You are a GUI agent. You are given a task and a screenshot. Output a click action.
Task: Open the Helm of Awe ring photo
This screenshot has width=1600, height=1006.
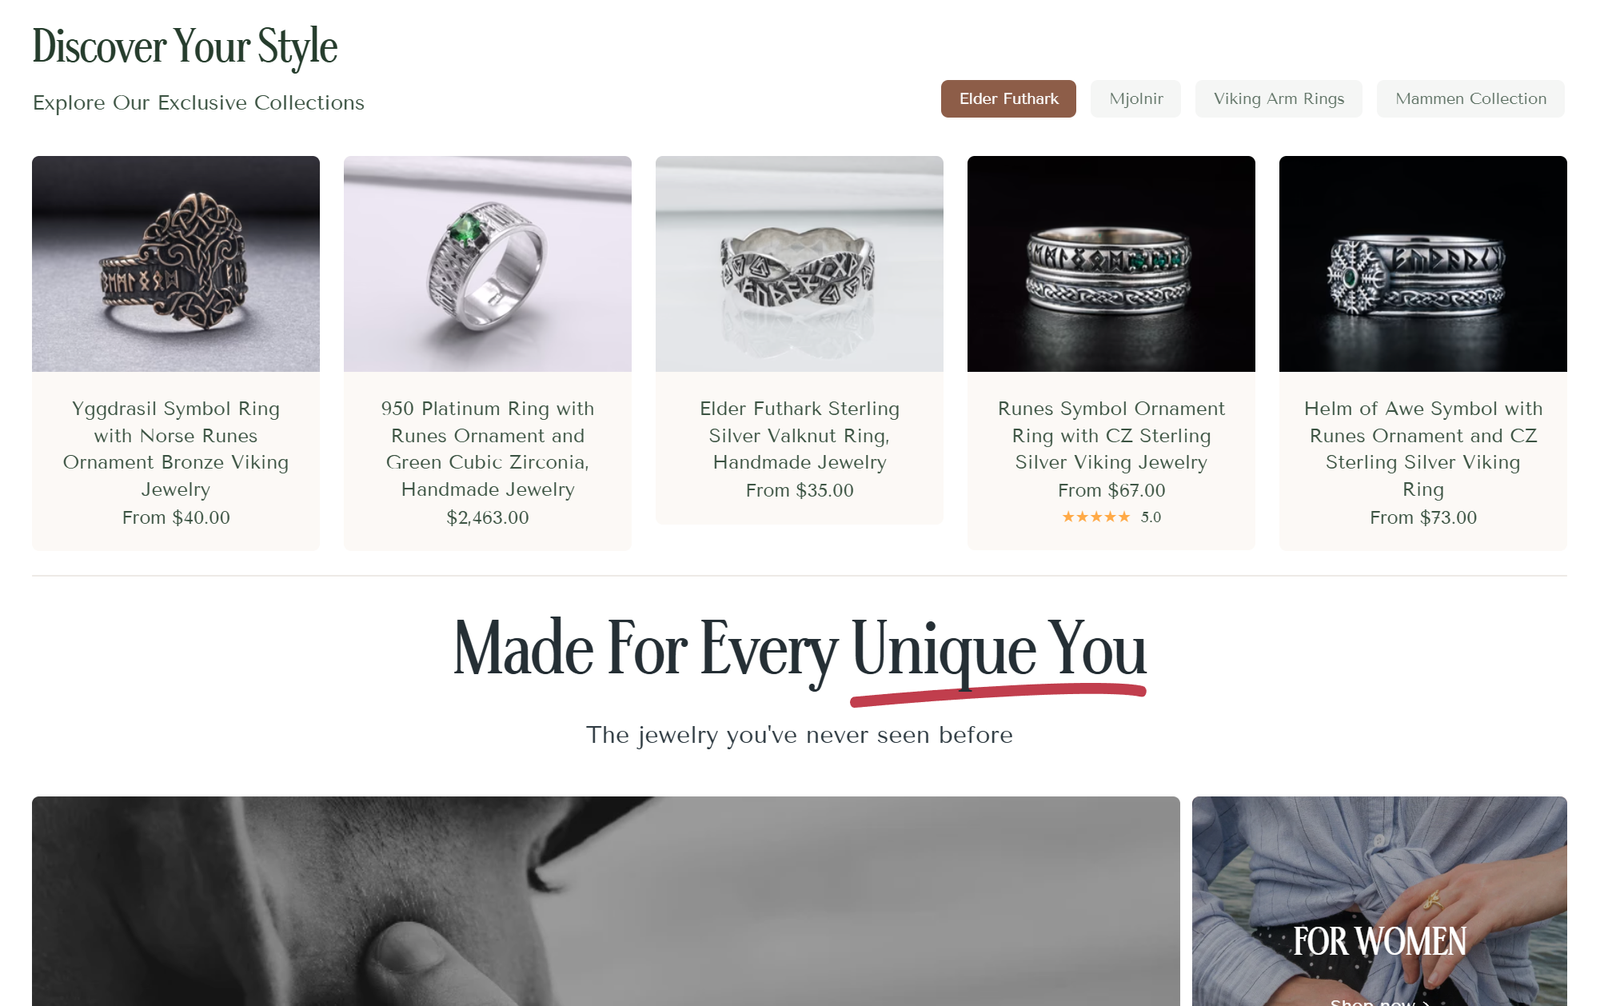(x=1423, y=264)
